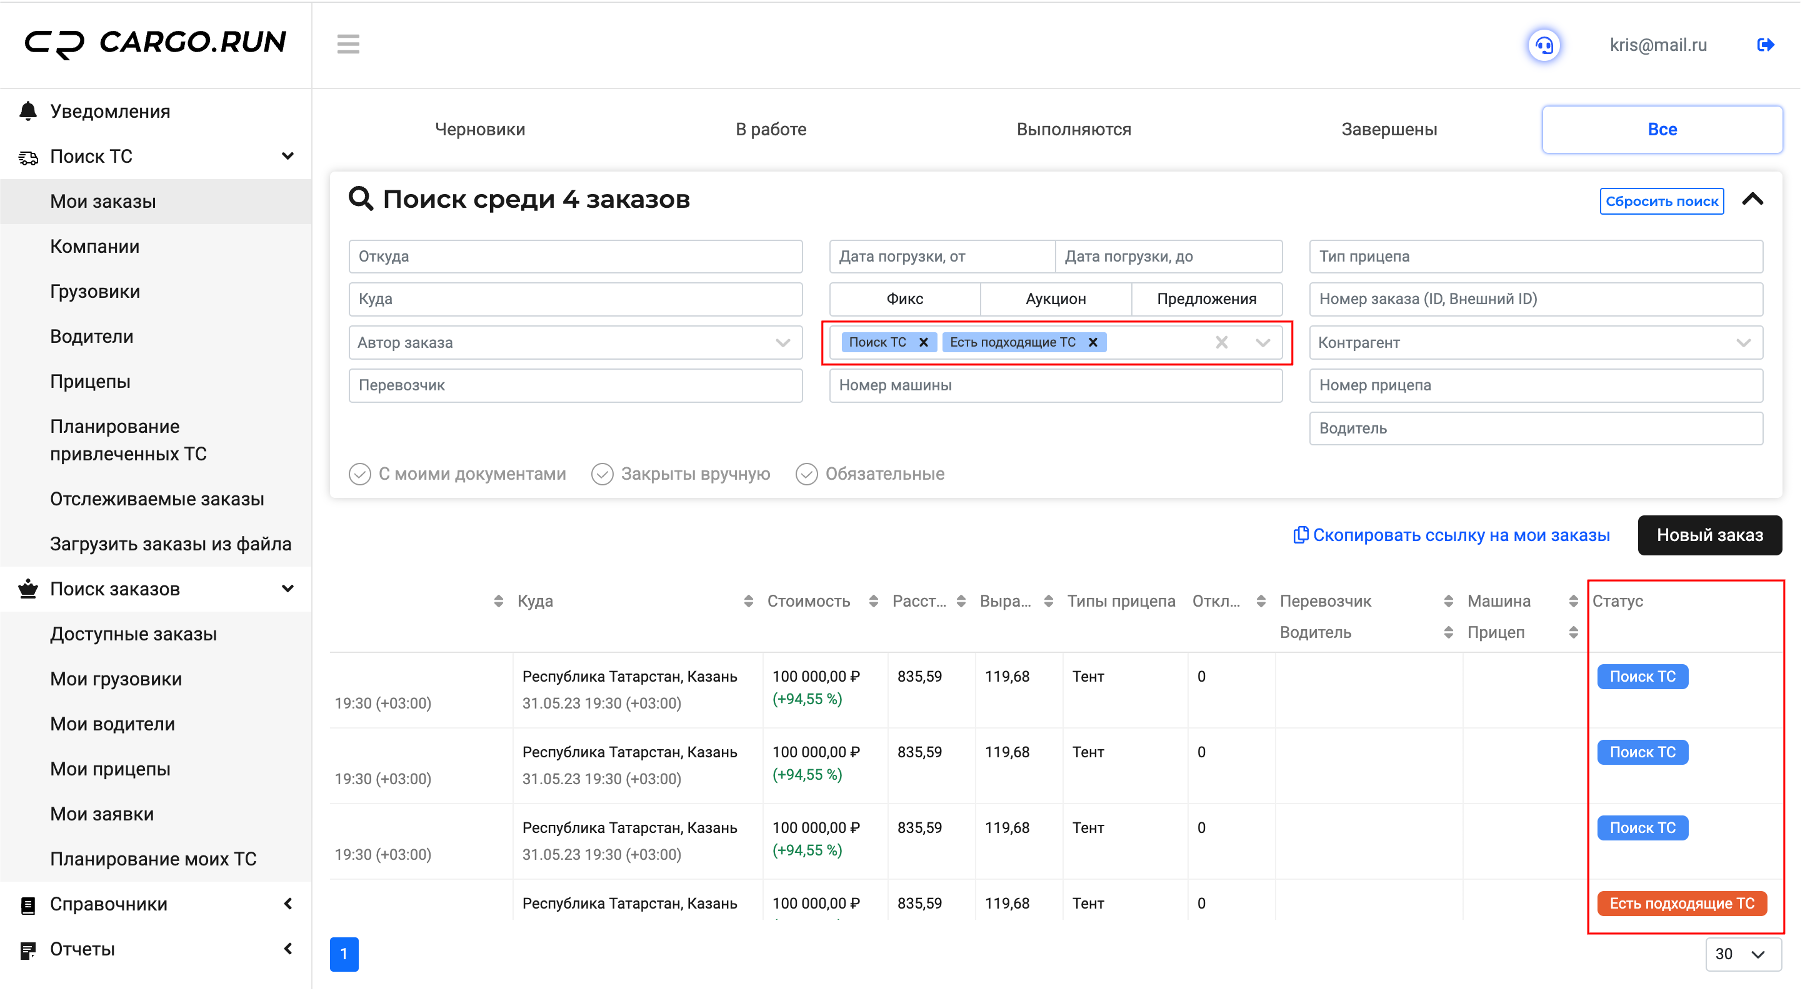Select the Завершены tab
Viewport: 1802px width, 989px height.
tap(1389, 129)
